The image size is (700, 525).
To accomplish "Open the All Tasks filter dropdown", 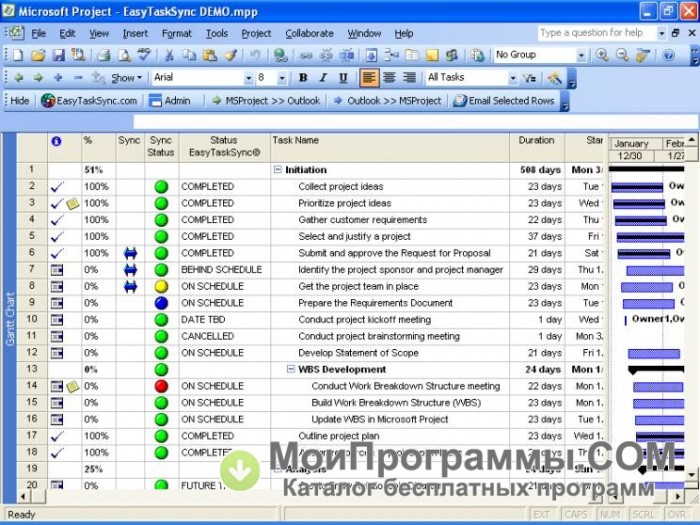I will 512,78.
